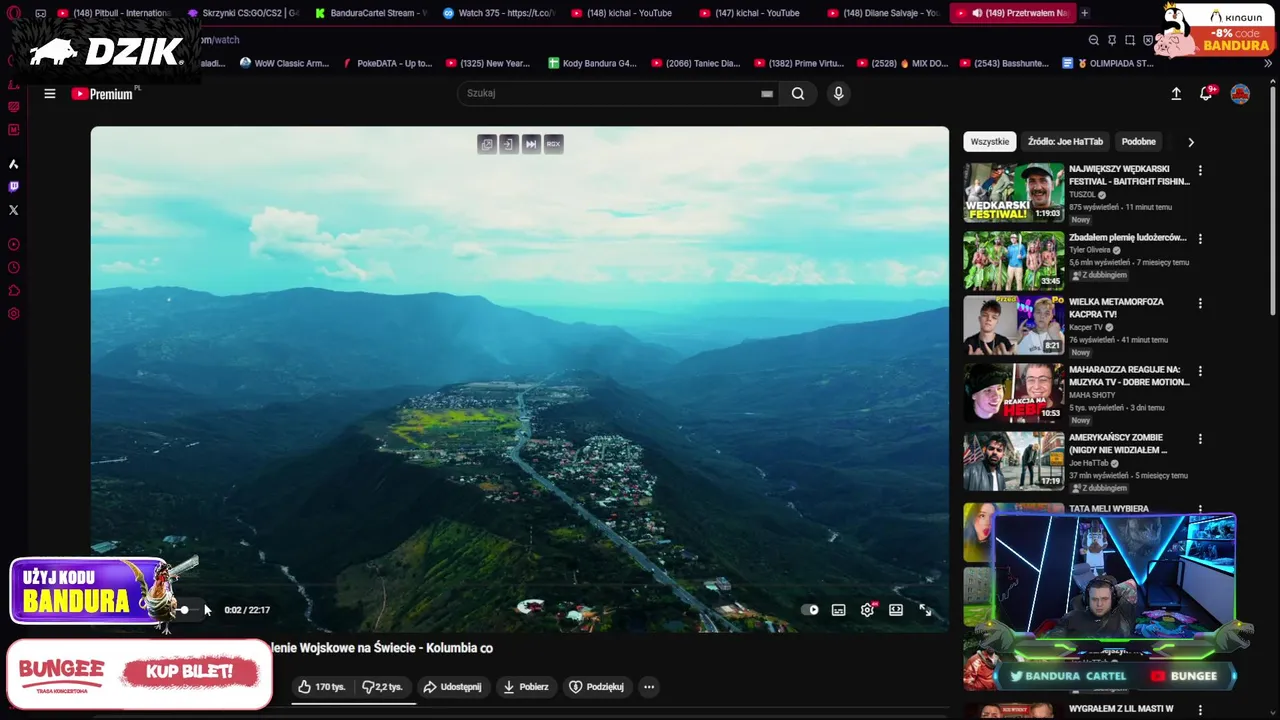Open options for WIELKA METAMORFOZA KACPRA TV

tap(1200, 303)
